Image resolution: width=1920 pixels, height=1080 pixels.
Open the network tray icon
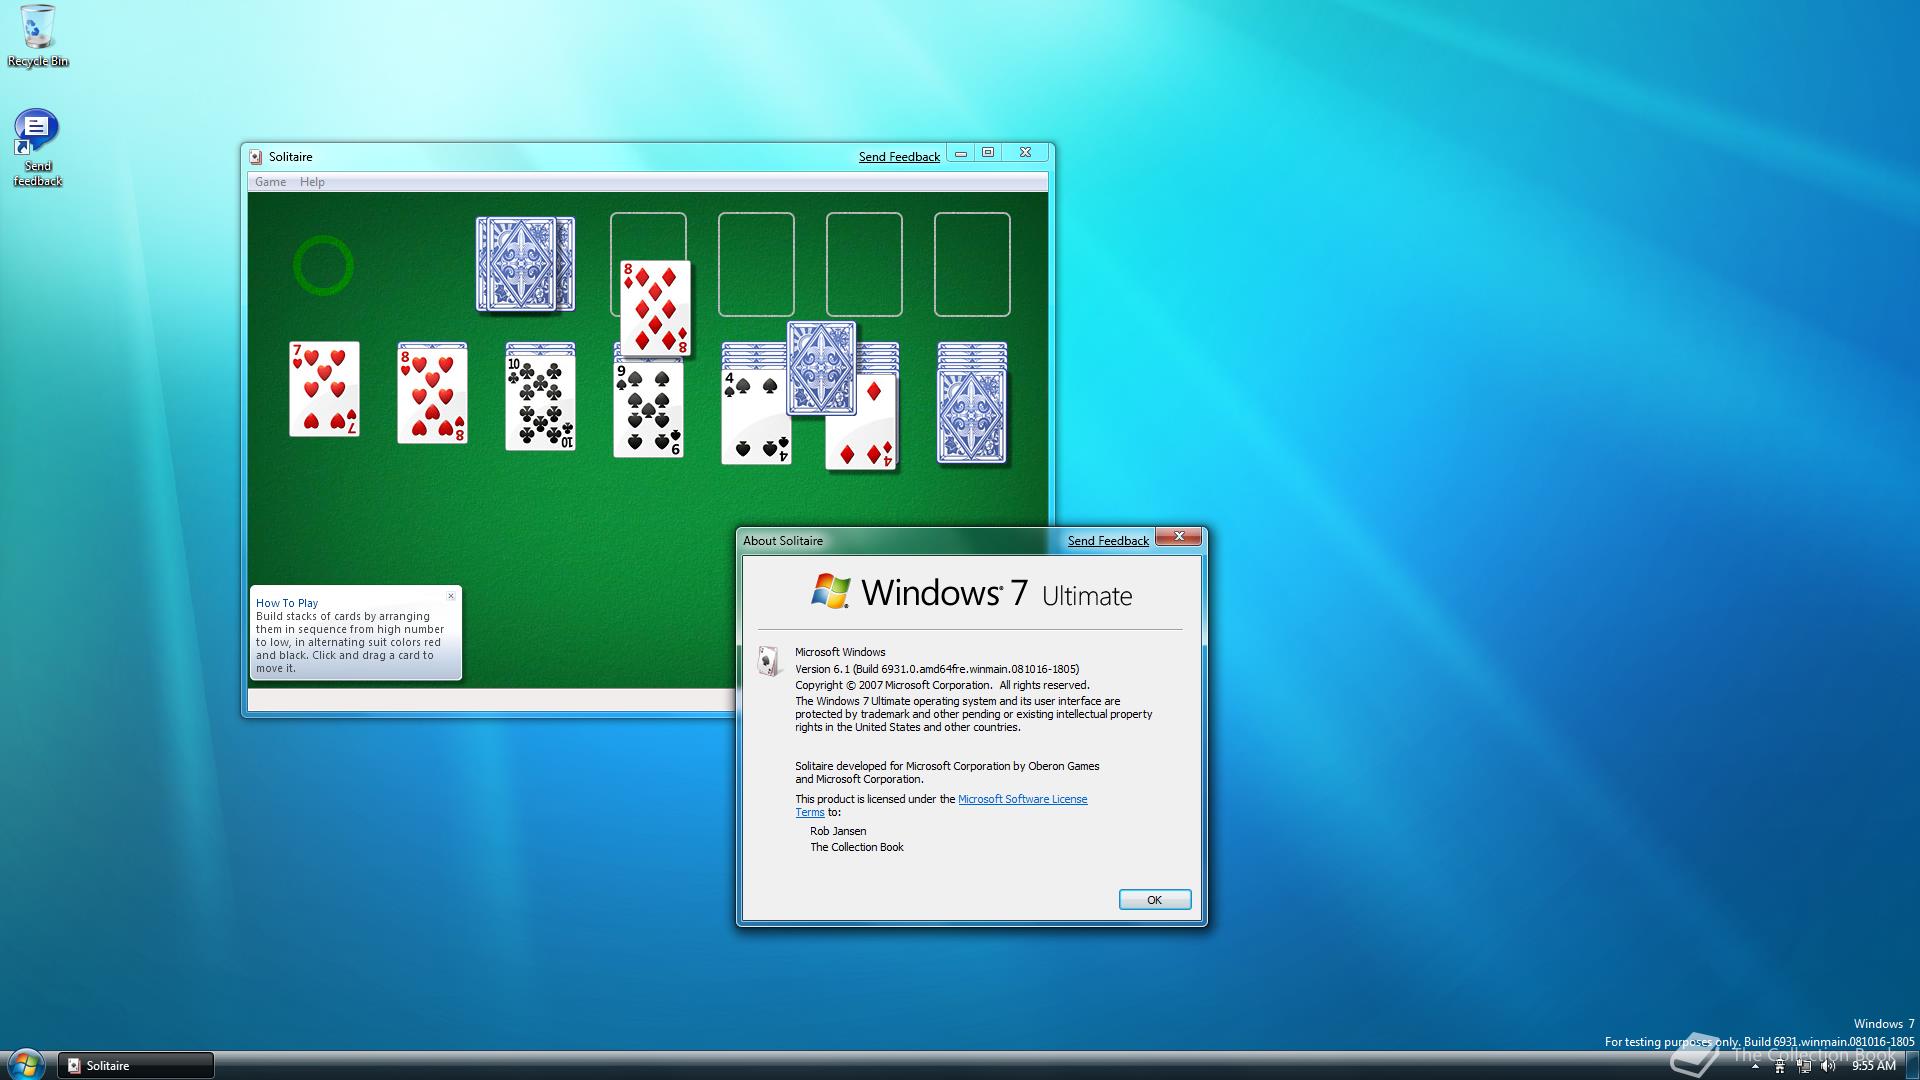1804,1067
